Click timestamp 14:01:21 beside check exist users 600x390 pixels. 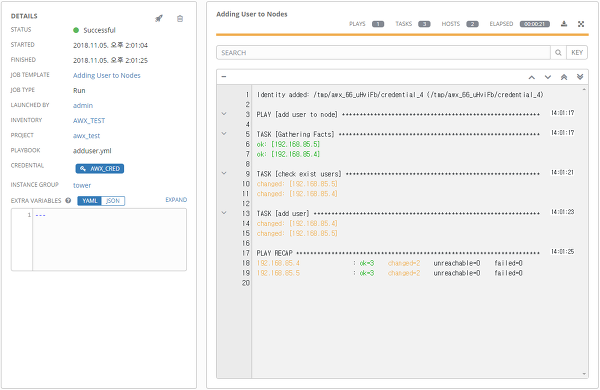(x=562, y=173)
